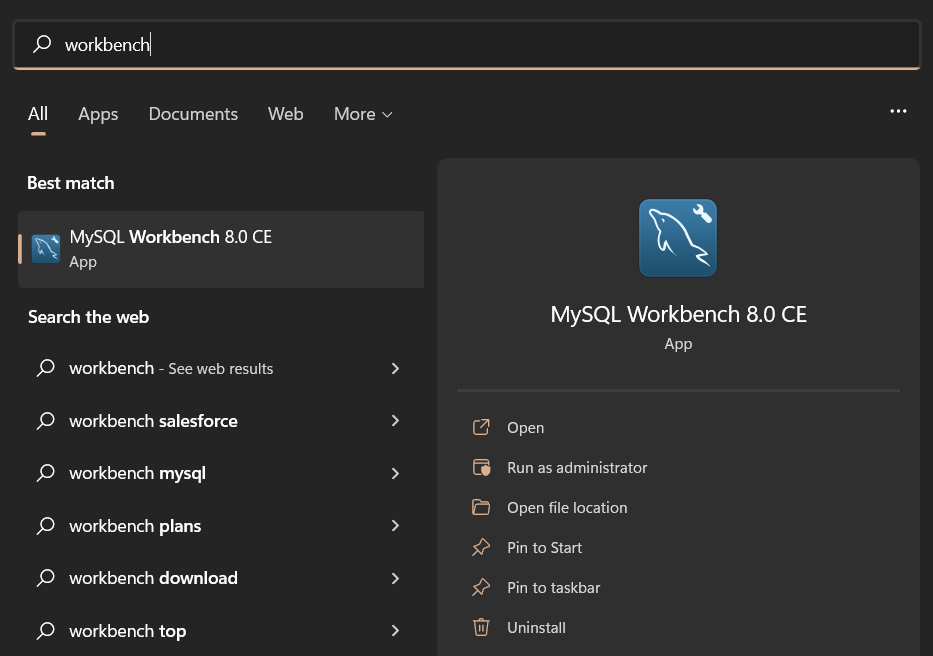The image size is (933, 656).
Task: Click the search box containing 'workbench'
Action: point(467,45)
